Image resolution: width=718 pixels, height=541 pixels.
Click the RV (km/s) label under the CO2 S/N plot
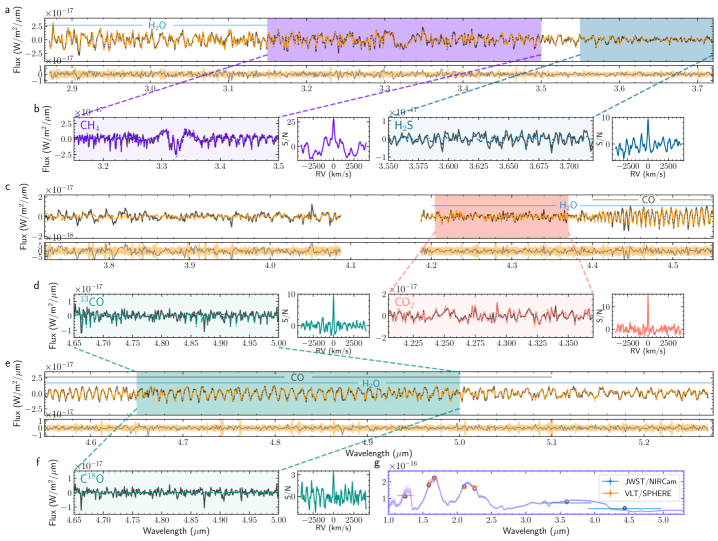pos(647,351)
